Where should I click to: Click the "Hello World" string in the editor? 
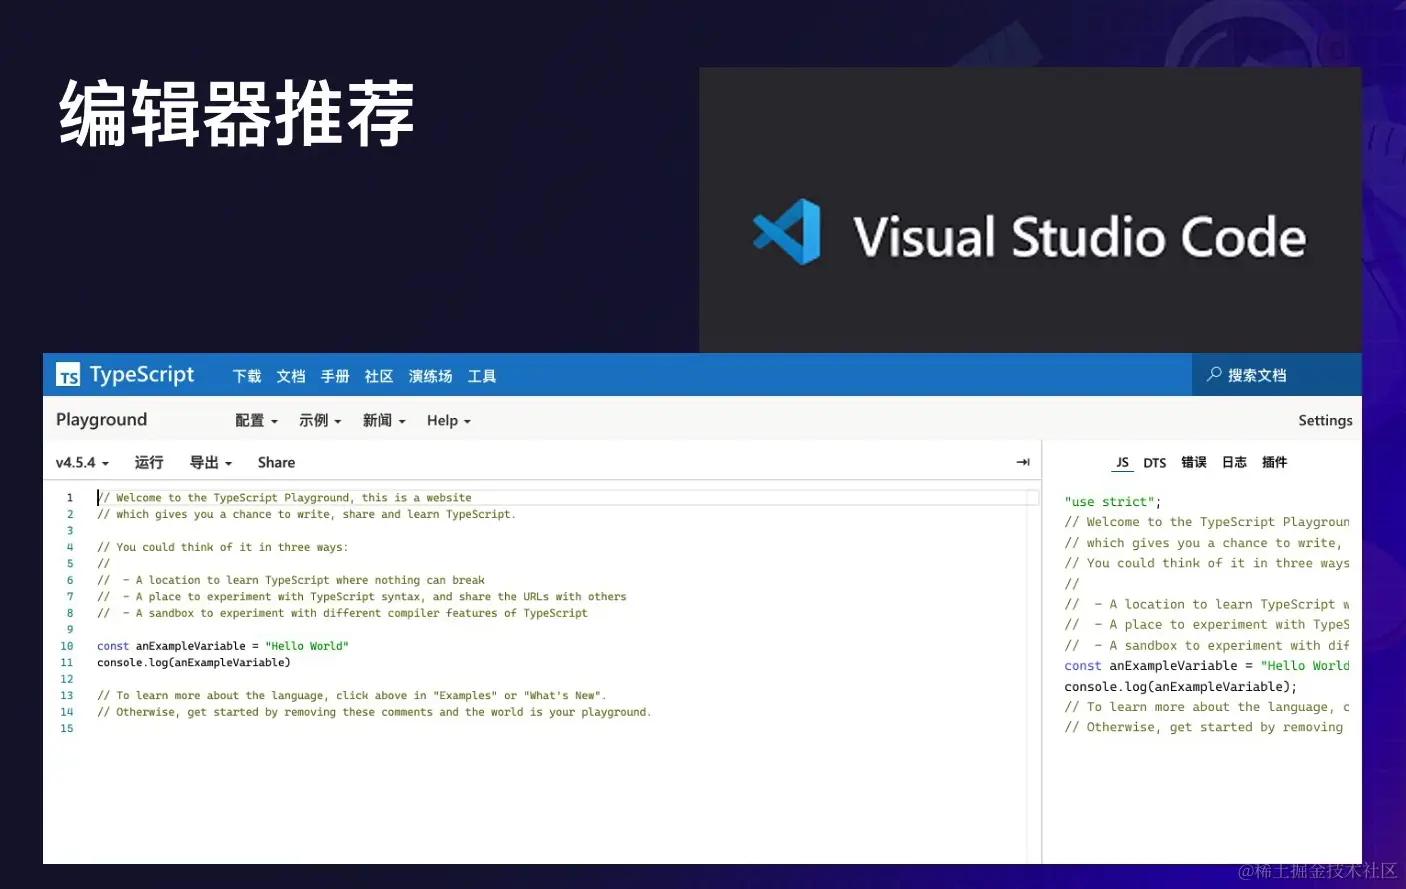point(307,646)
